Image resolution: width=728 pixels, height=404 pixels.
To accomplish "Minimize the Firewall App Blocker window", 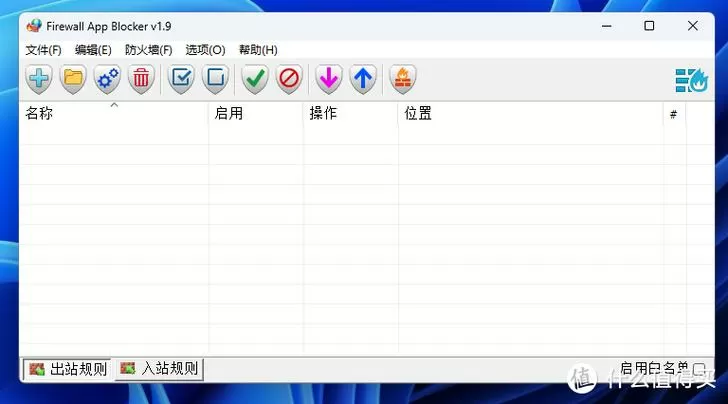I will point(606,26).
